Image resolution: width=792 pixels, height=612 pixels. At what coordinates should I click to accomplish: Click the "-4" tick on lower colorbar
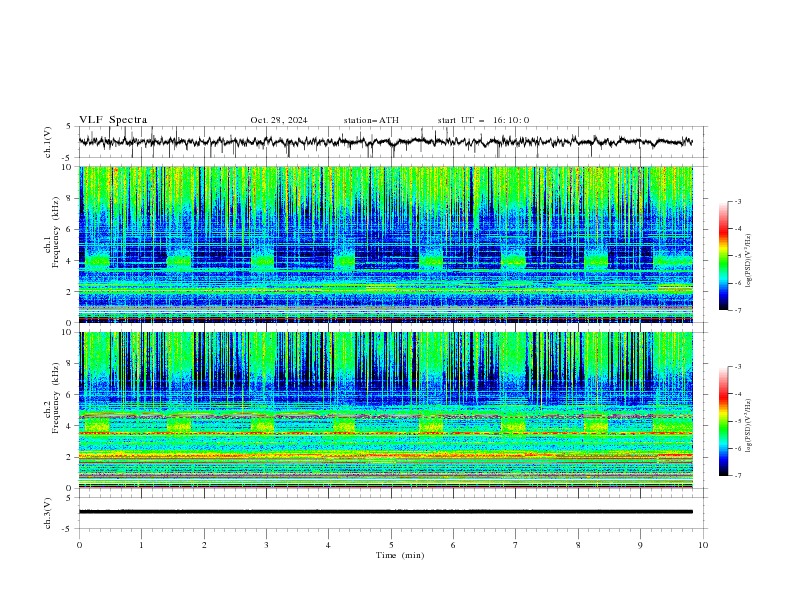738,394
